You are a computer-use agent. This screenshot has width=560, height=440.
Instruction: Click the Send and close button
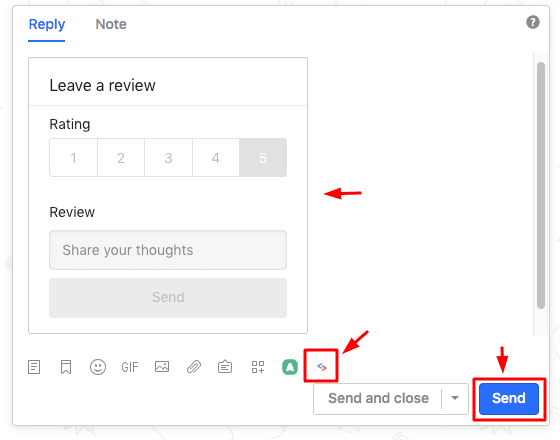pyautogui.click(x=378, y=398)
